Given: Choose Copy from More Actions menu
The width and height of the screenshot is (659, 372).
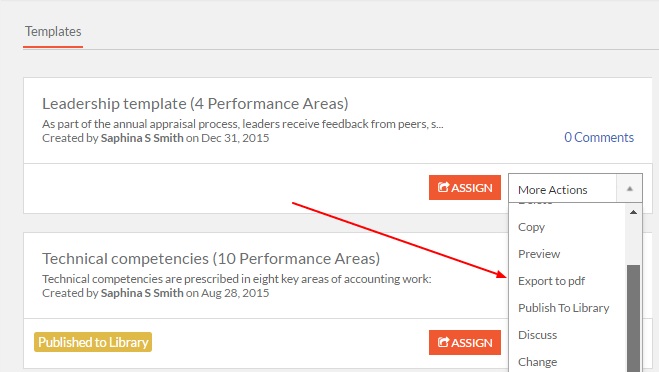Looking at the screenshot, I should click(x=531, y=227).
